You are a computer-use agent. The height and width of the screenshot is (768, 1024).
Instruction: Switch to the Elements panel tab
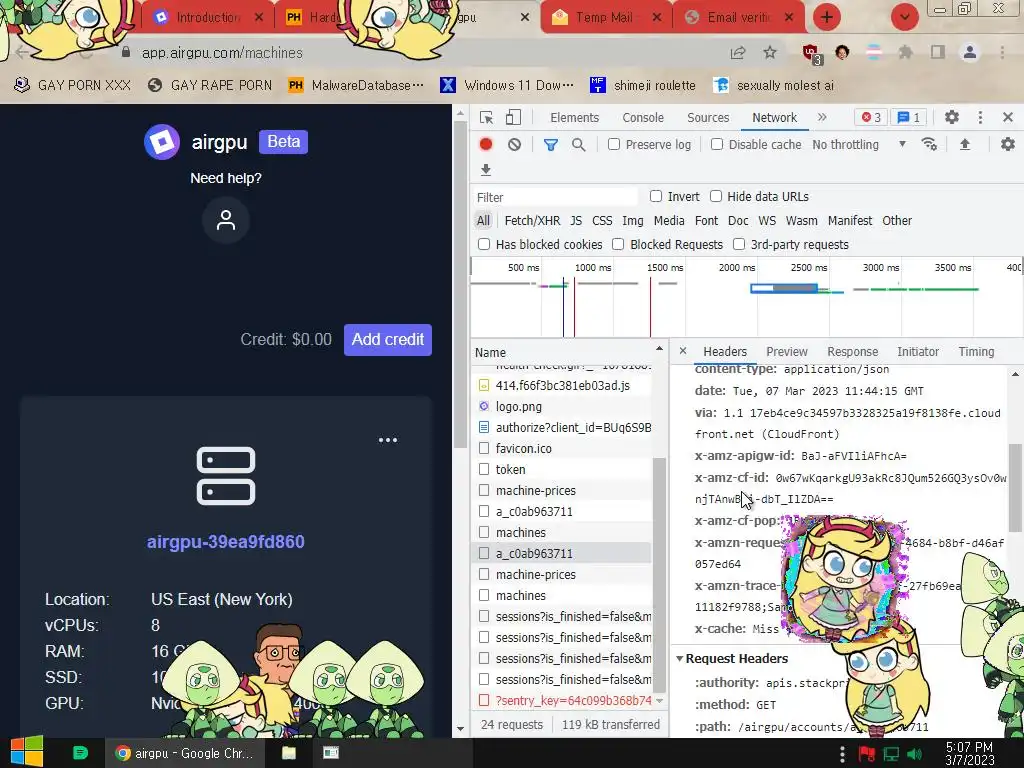575,118
